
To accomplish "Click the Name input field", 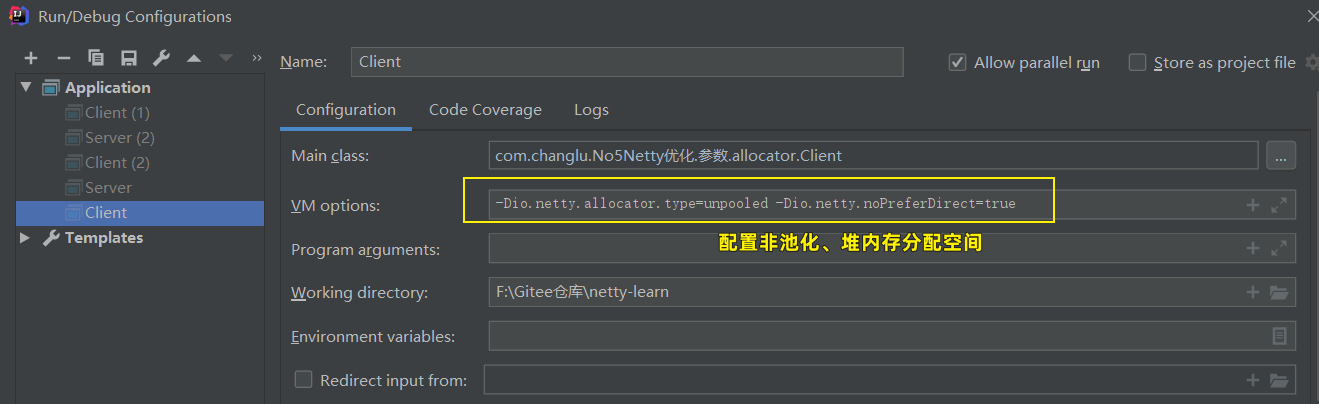I will tap(627, 62).
